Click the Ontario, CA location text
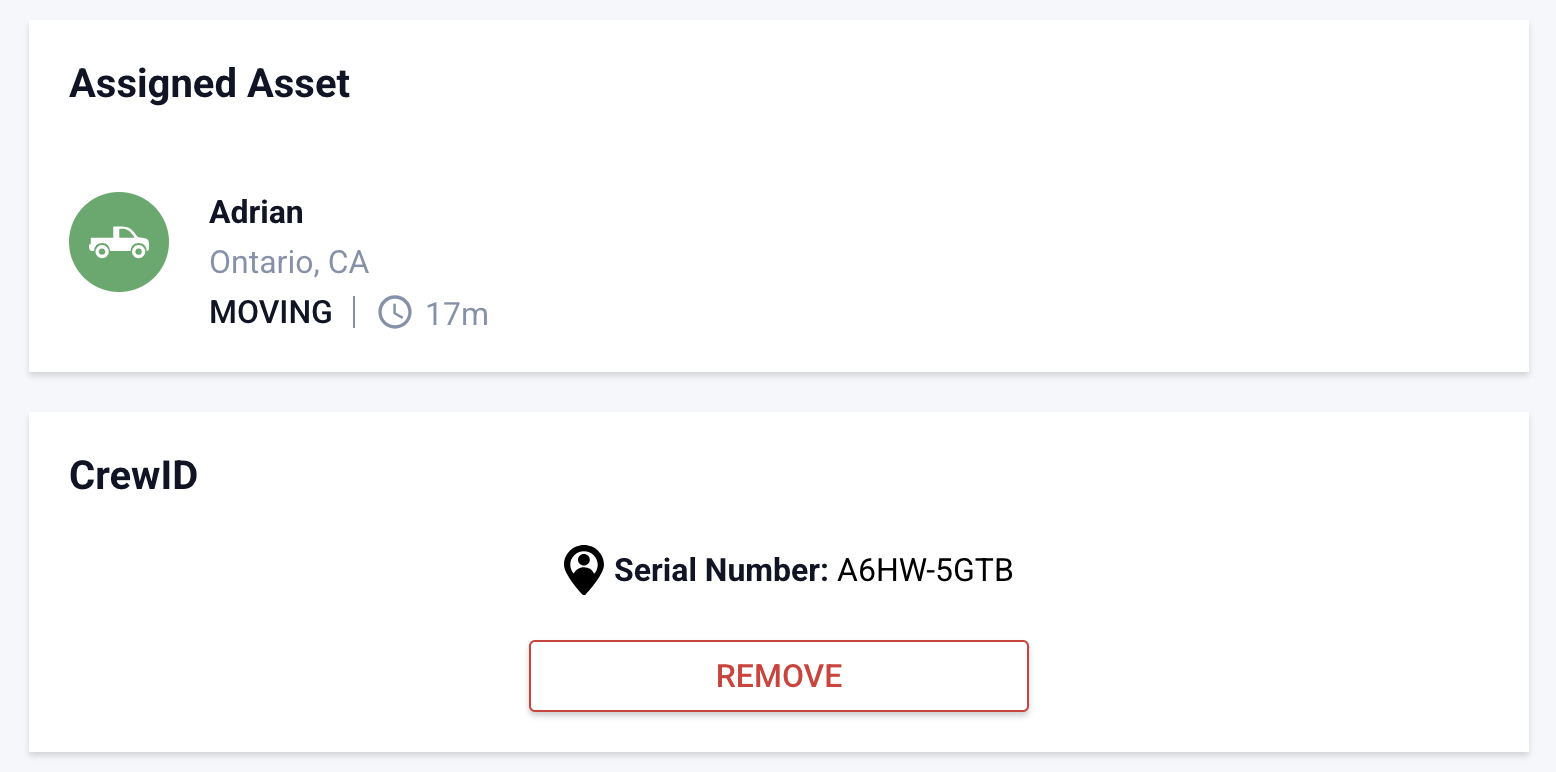The width and height of the screenshot is (1556, 772). [x=289, y=262]
